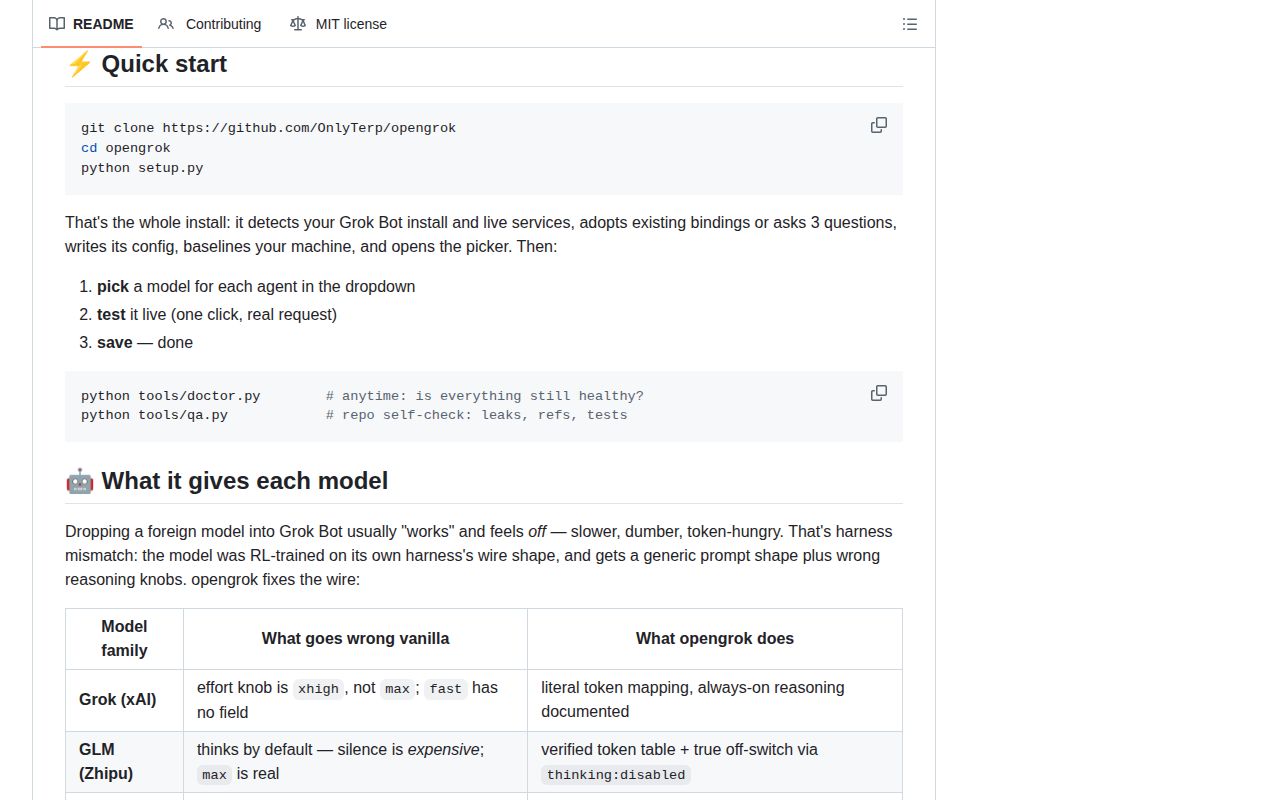Switch to the Contributing tab
1280x800 pixels.
tap(210, 24)
